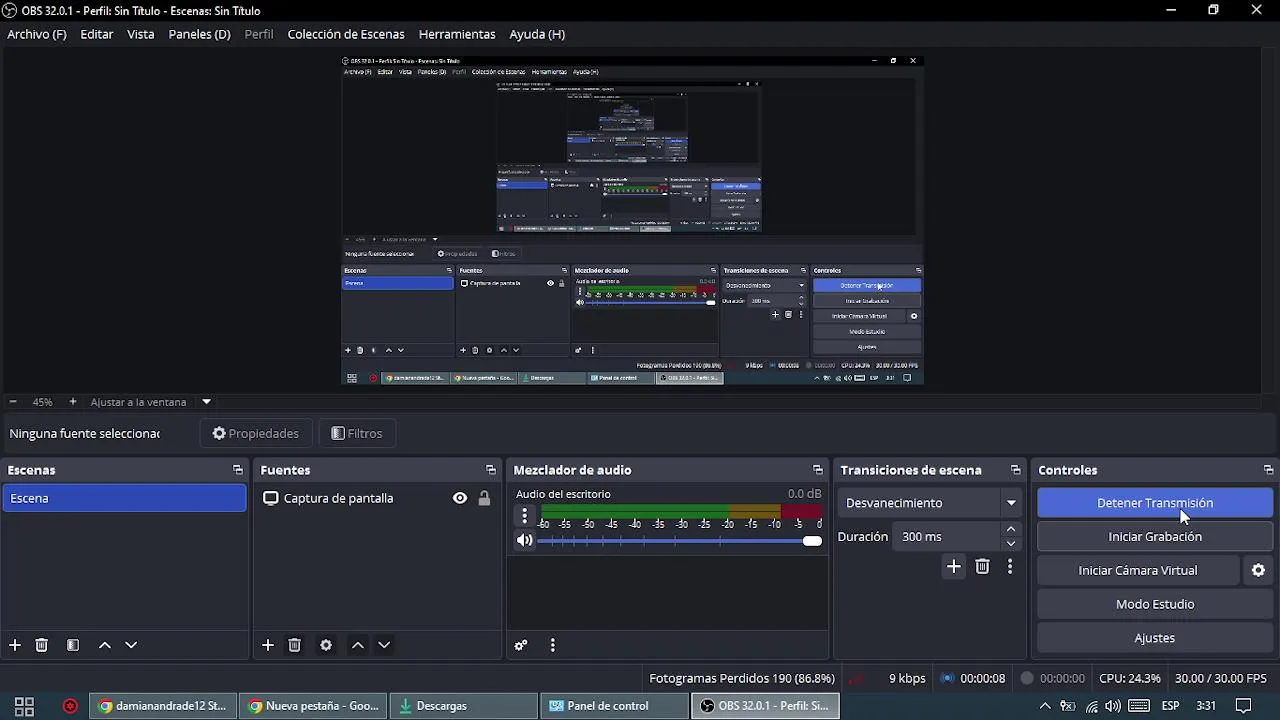
Task: Open Ajustes button in Controles
Action: tap(1155, 638)
